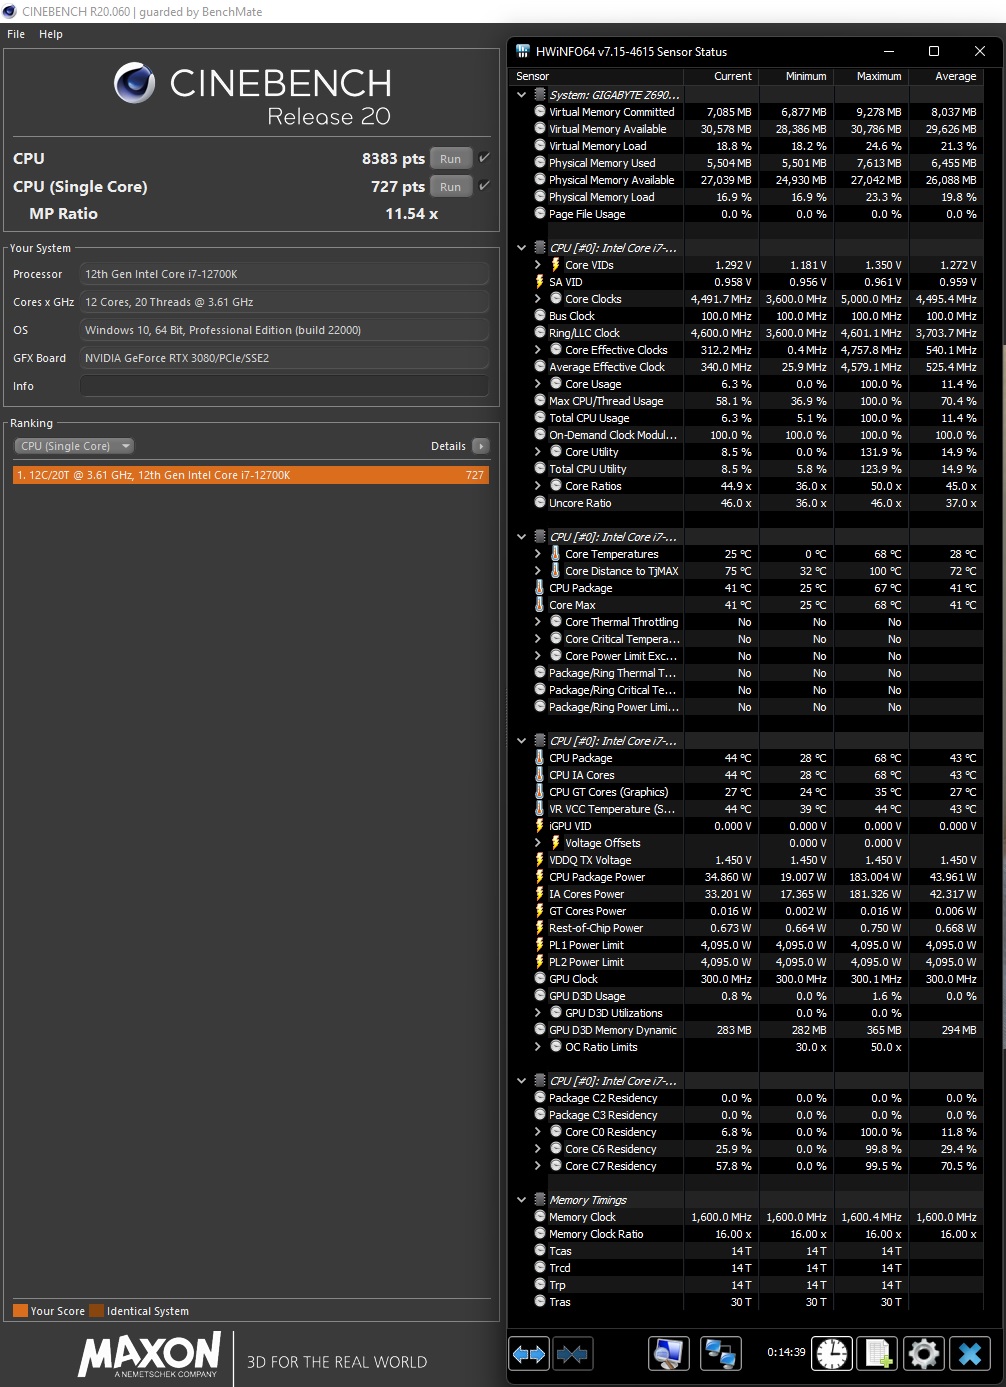1006x1387 pixels.
Task: Expand the Core Temperatures row
Action: click(538, 554)
